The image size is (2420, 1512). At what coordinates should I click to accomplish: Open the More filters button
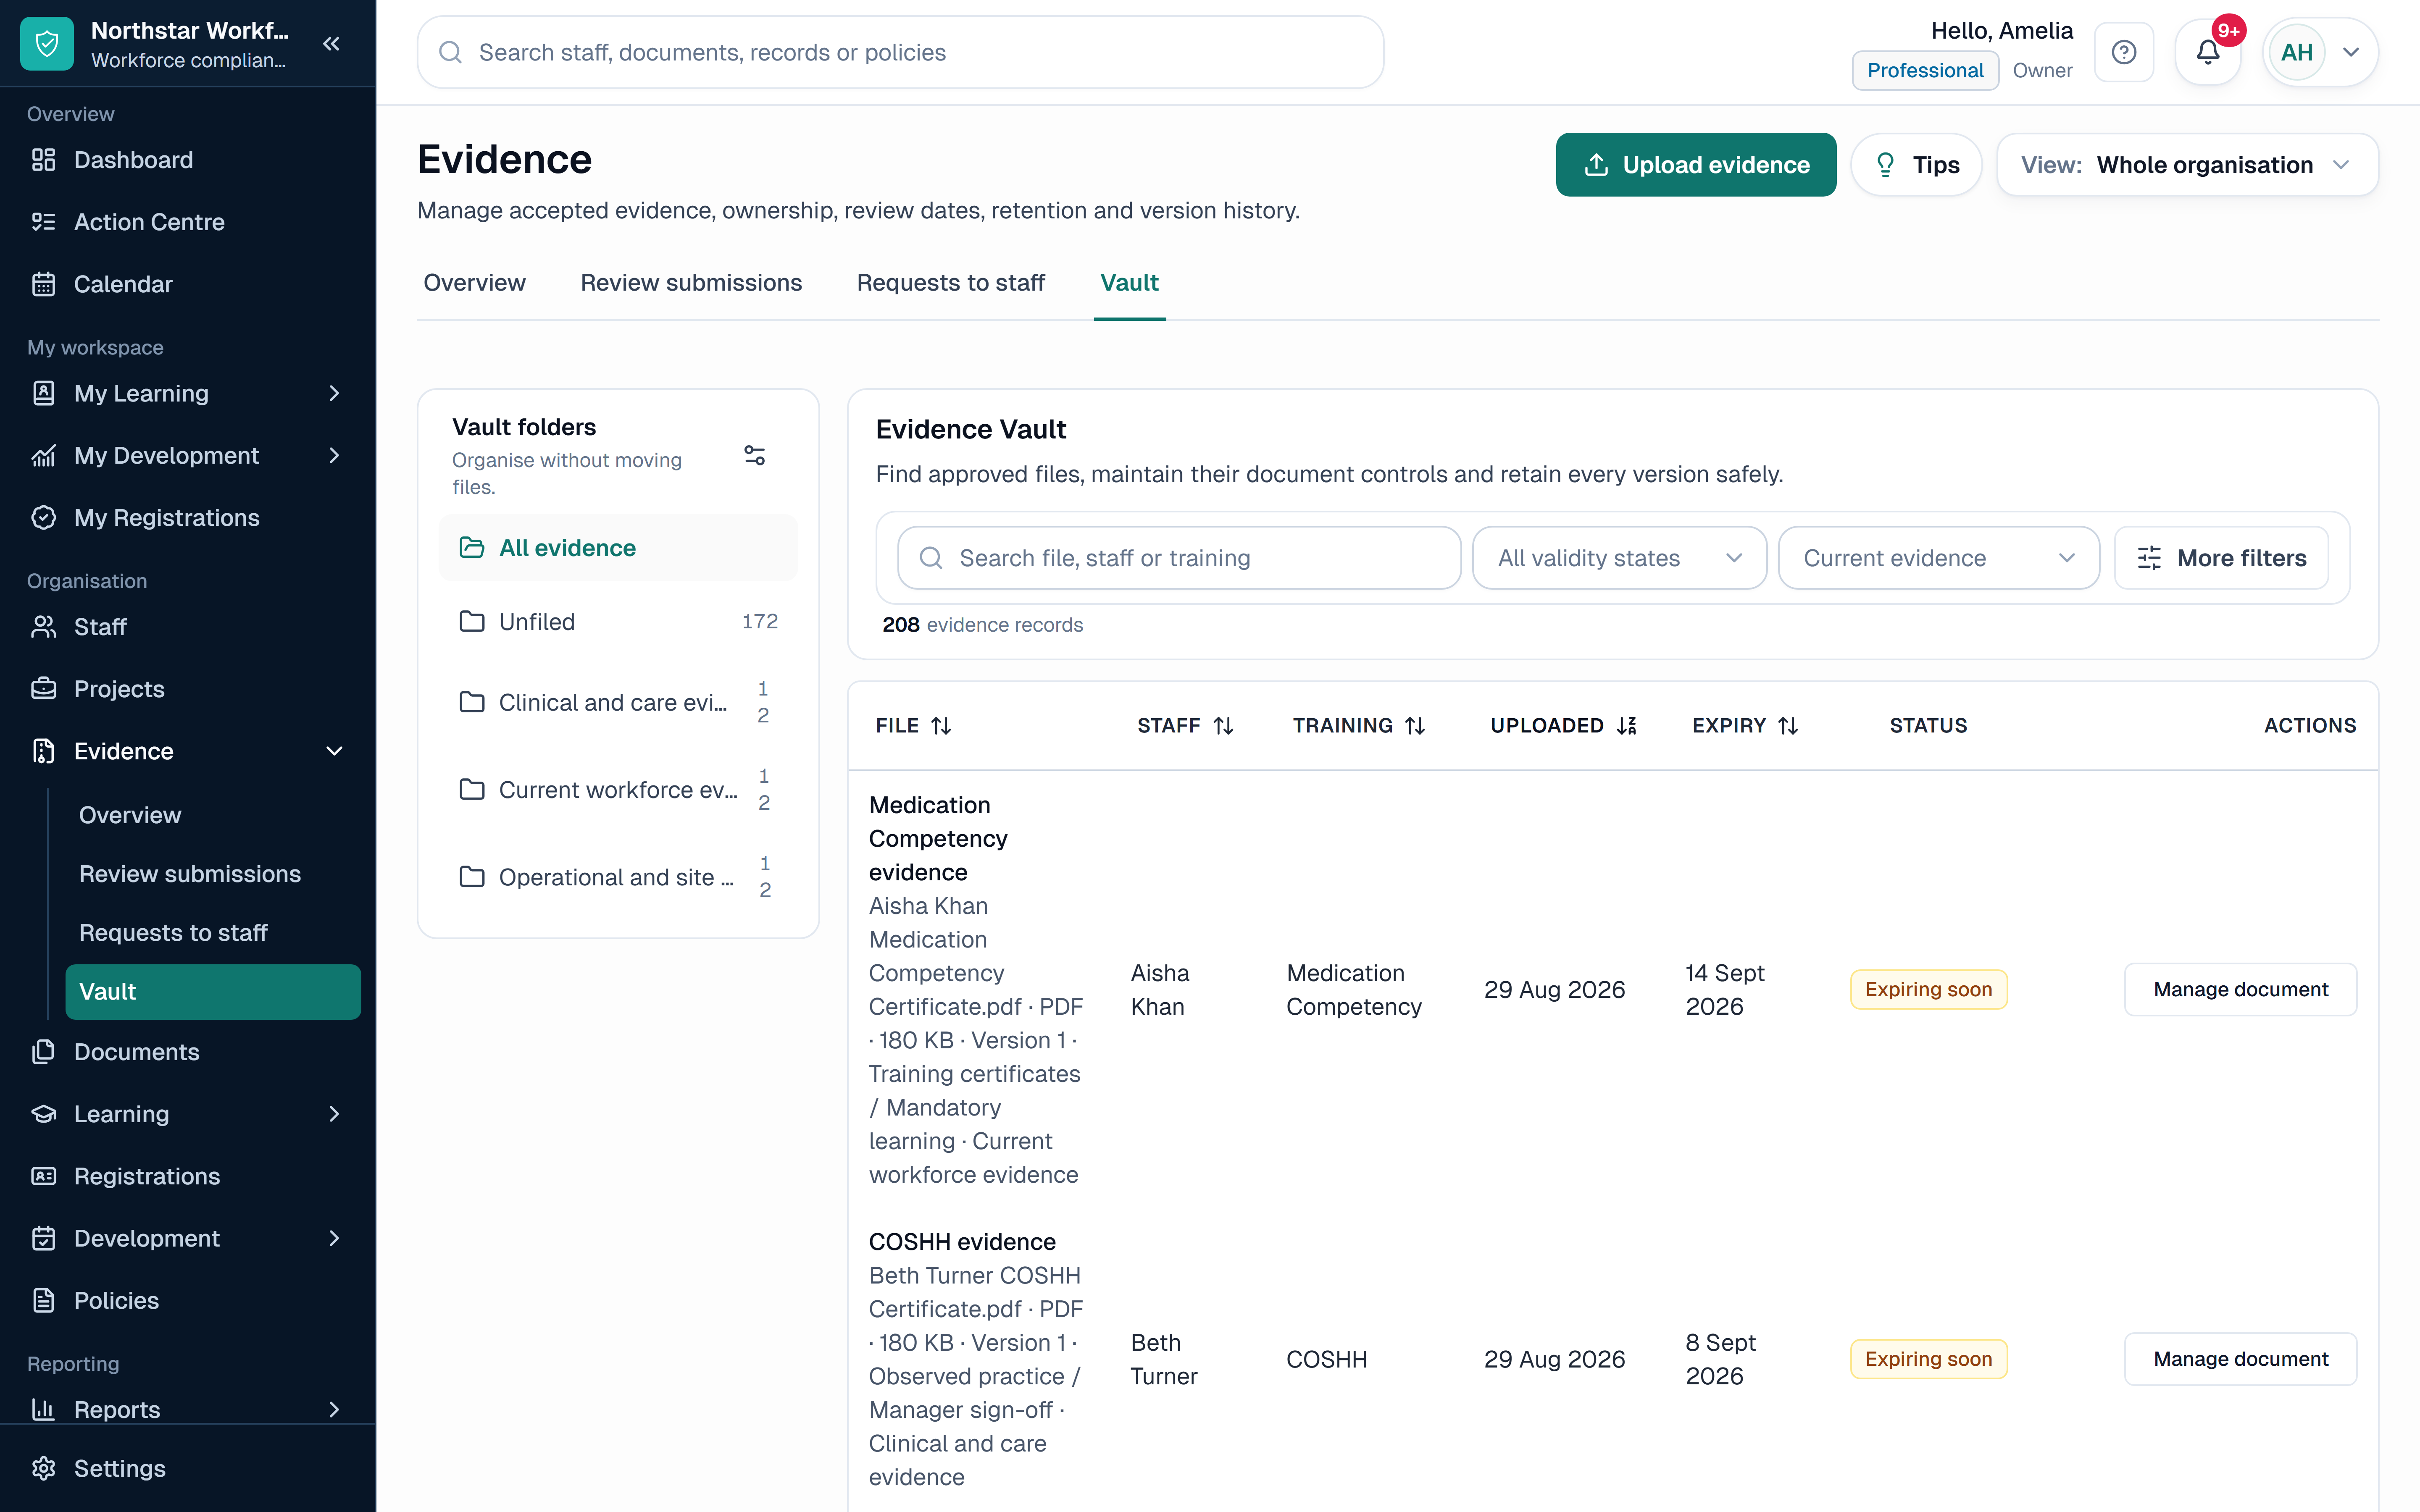point(2221,558)
